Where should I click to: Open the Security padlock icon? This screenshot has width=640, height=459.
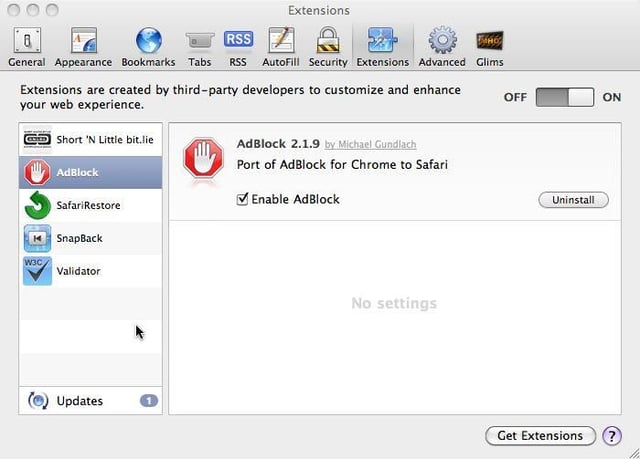point(328,40)
